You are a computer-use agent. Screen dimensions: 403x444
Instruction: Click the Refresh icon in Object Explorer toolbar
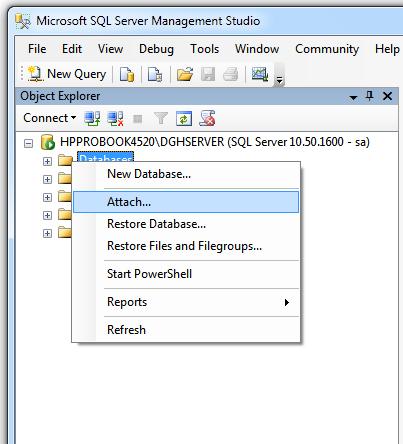tap(184, 118)
